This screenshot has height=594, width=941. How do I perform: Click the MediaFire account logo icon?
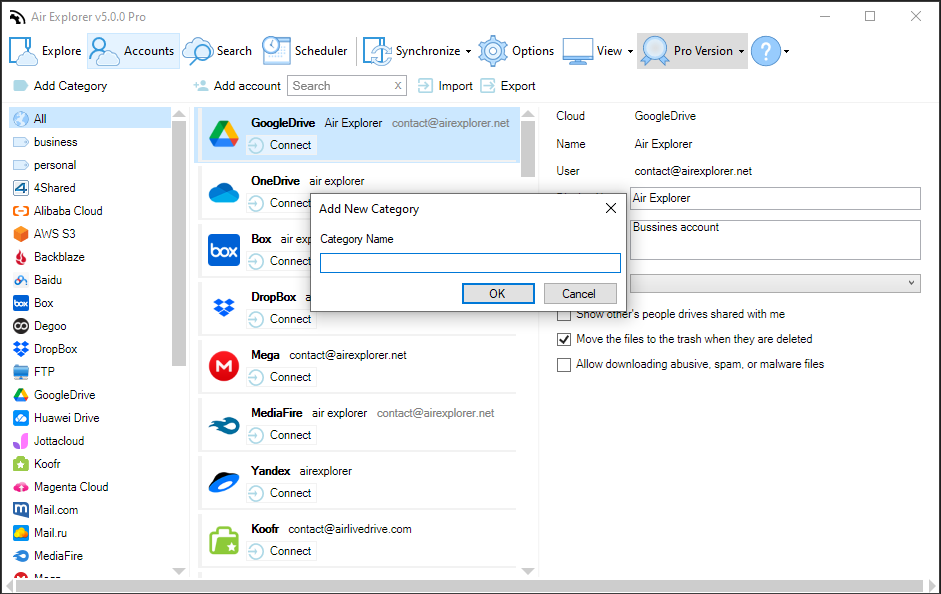coord(224,425)
